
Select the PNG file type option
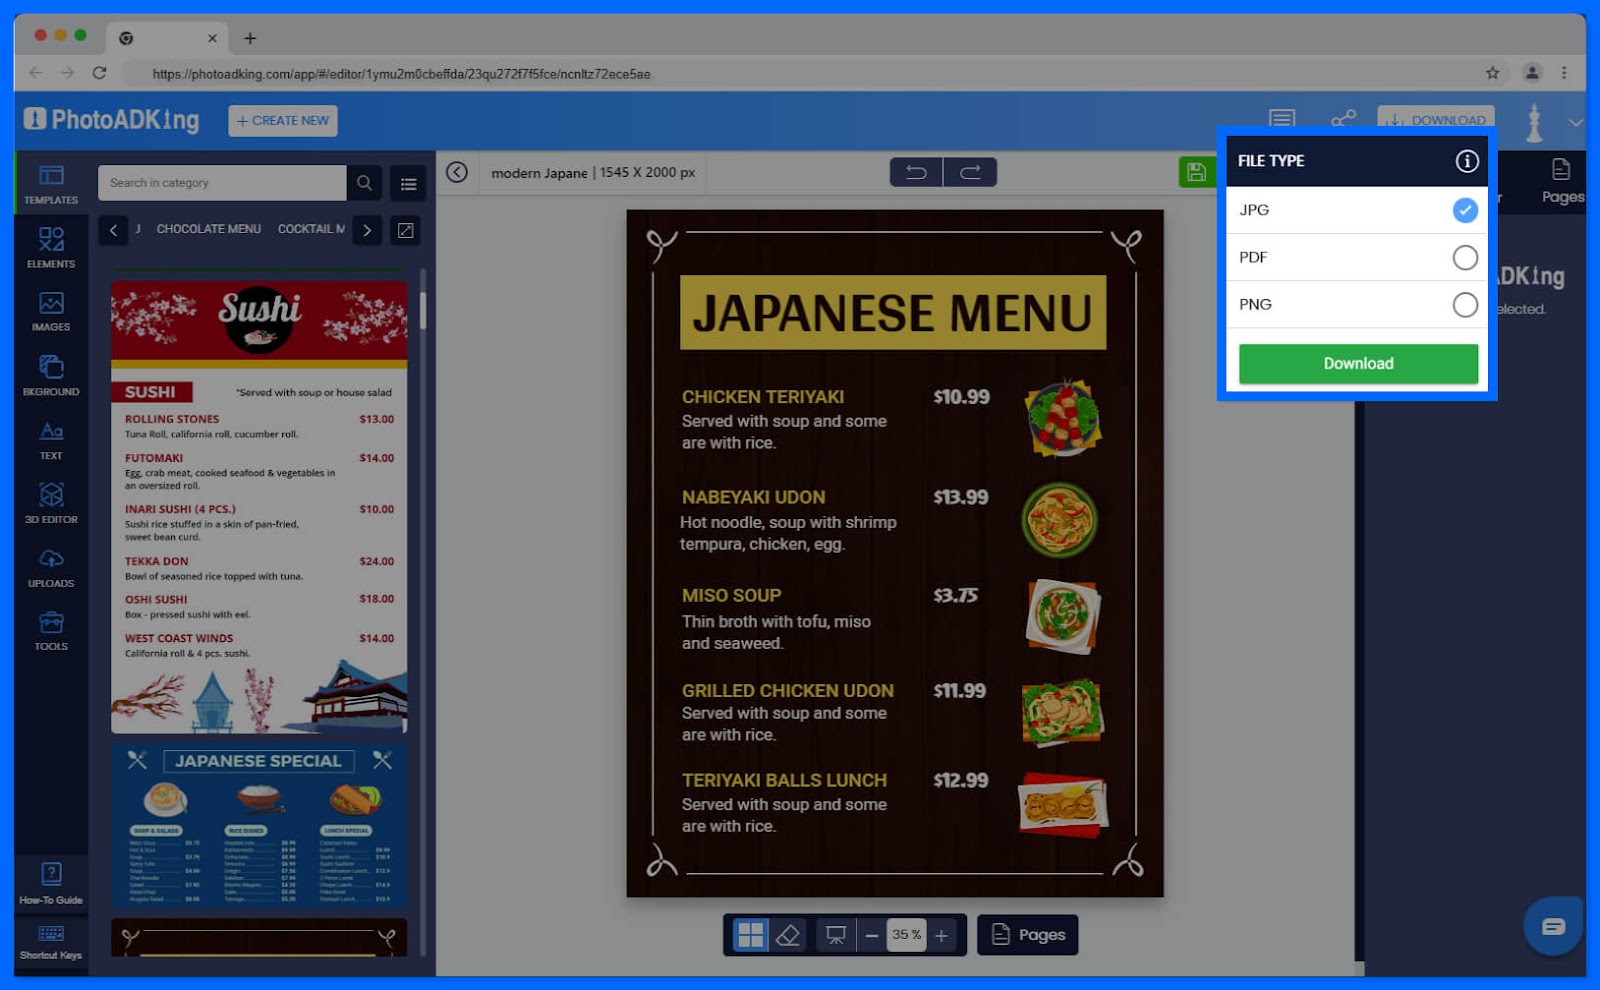tap(1465, 304)
